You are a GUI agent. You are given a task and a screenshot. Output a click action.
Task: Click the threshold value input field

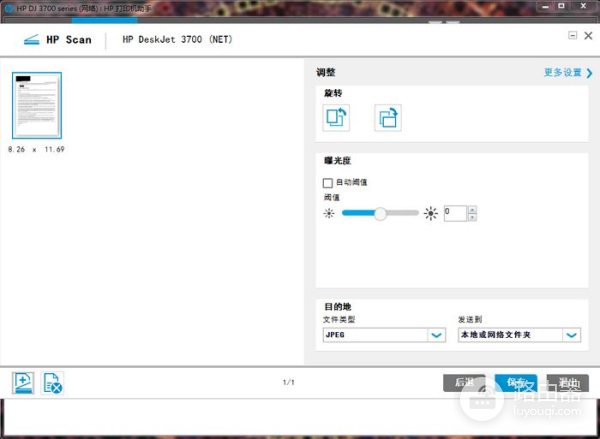(454, 213)
